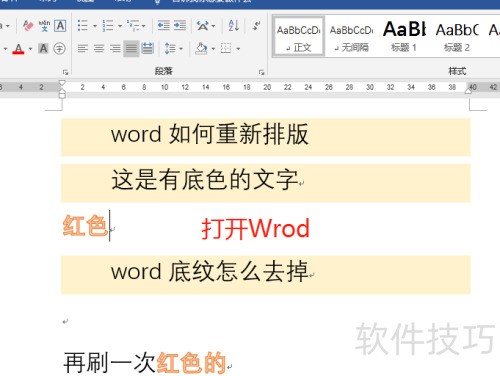Expand the Bullets list dropdown arrow
This screenshot has height=376, width=500.
(95, 26)
